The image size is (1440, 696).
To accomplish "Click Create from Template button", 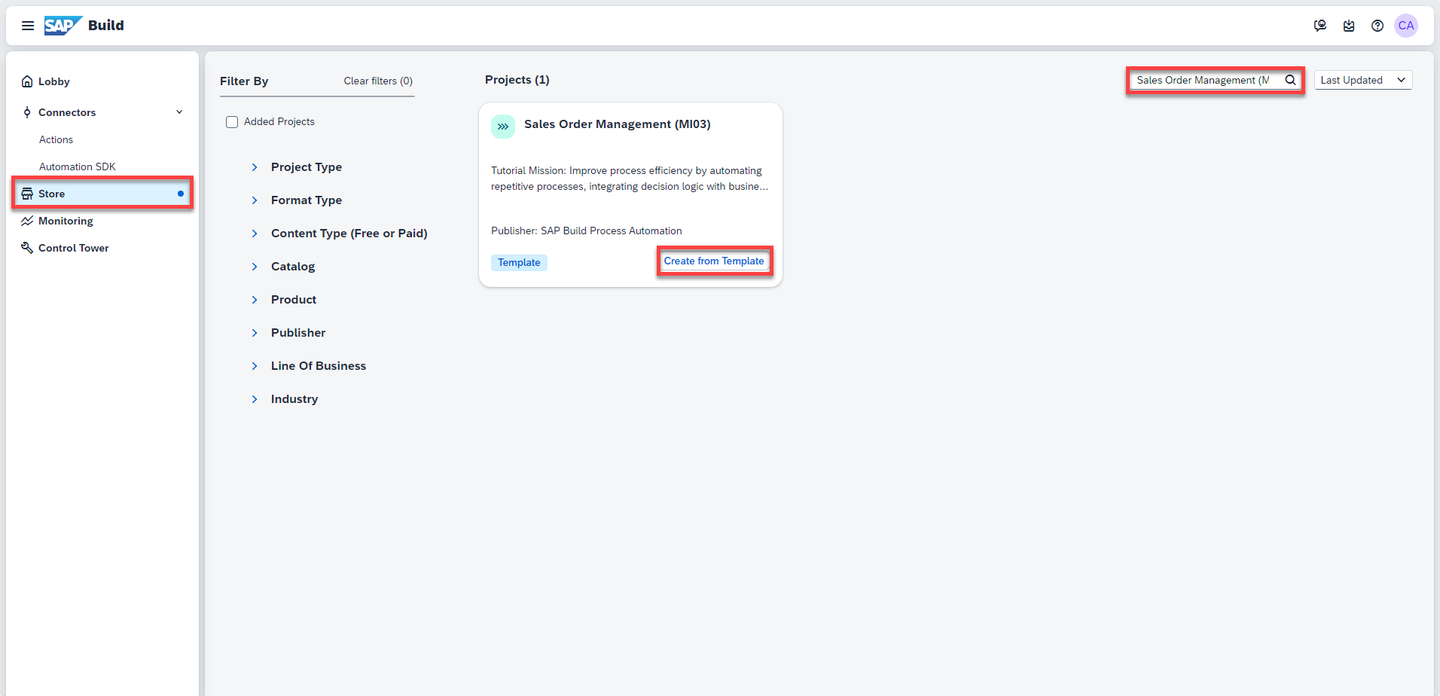I will point(714,261).
